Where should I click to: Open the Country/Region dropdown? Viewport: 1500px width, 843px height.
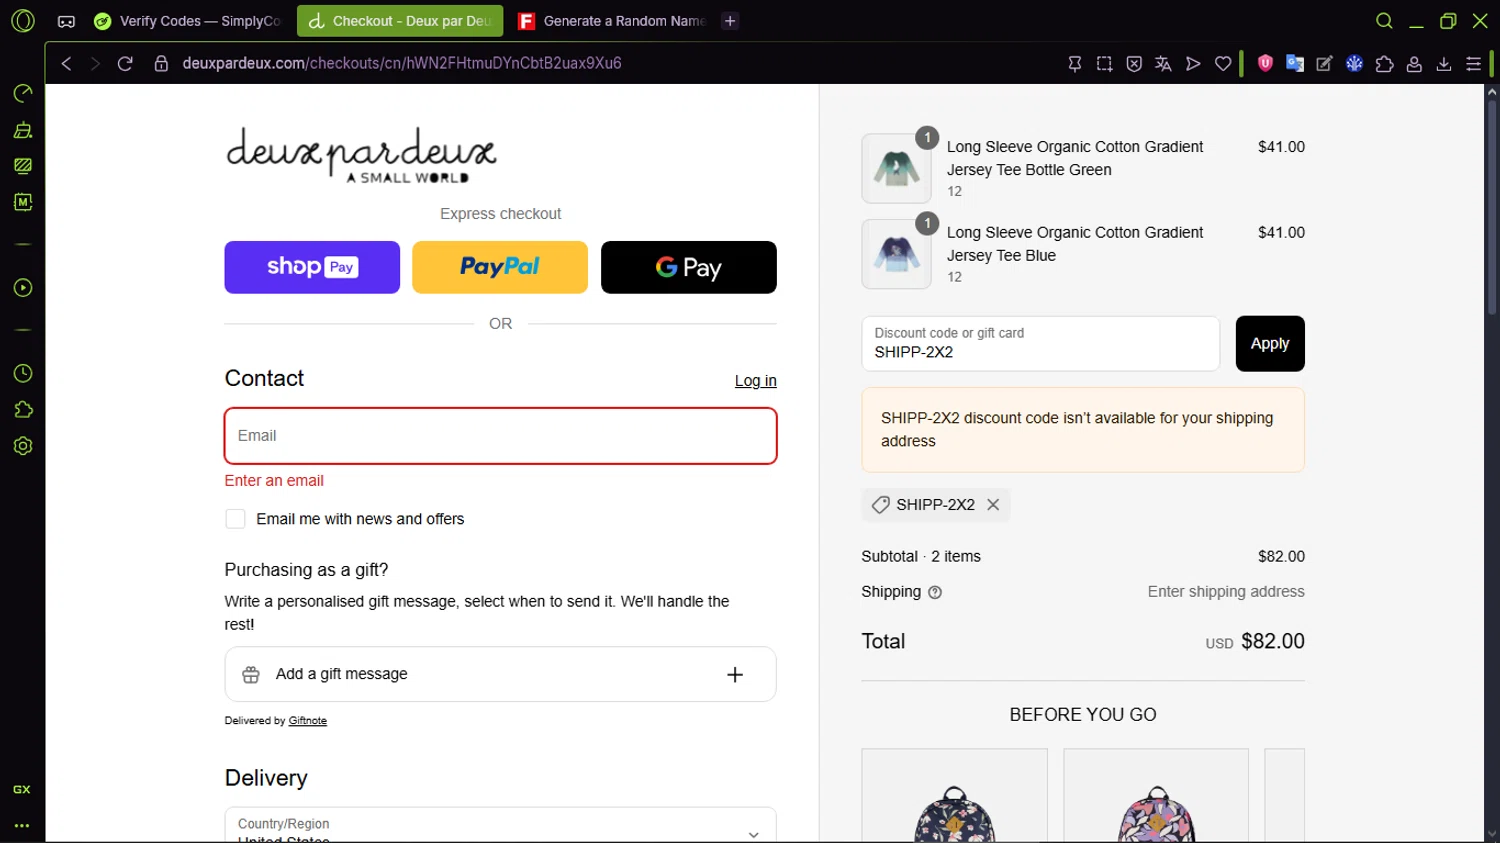point(500,825)
